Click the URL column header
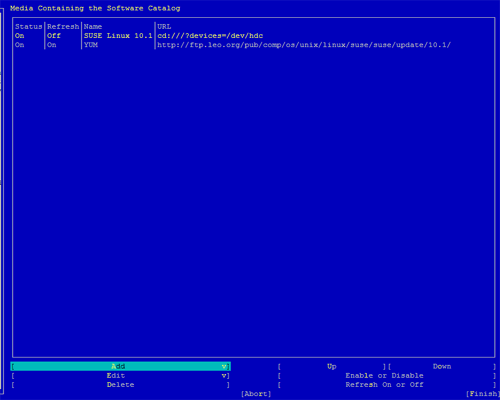 [164, 26]
